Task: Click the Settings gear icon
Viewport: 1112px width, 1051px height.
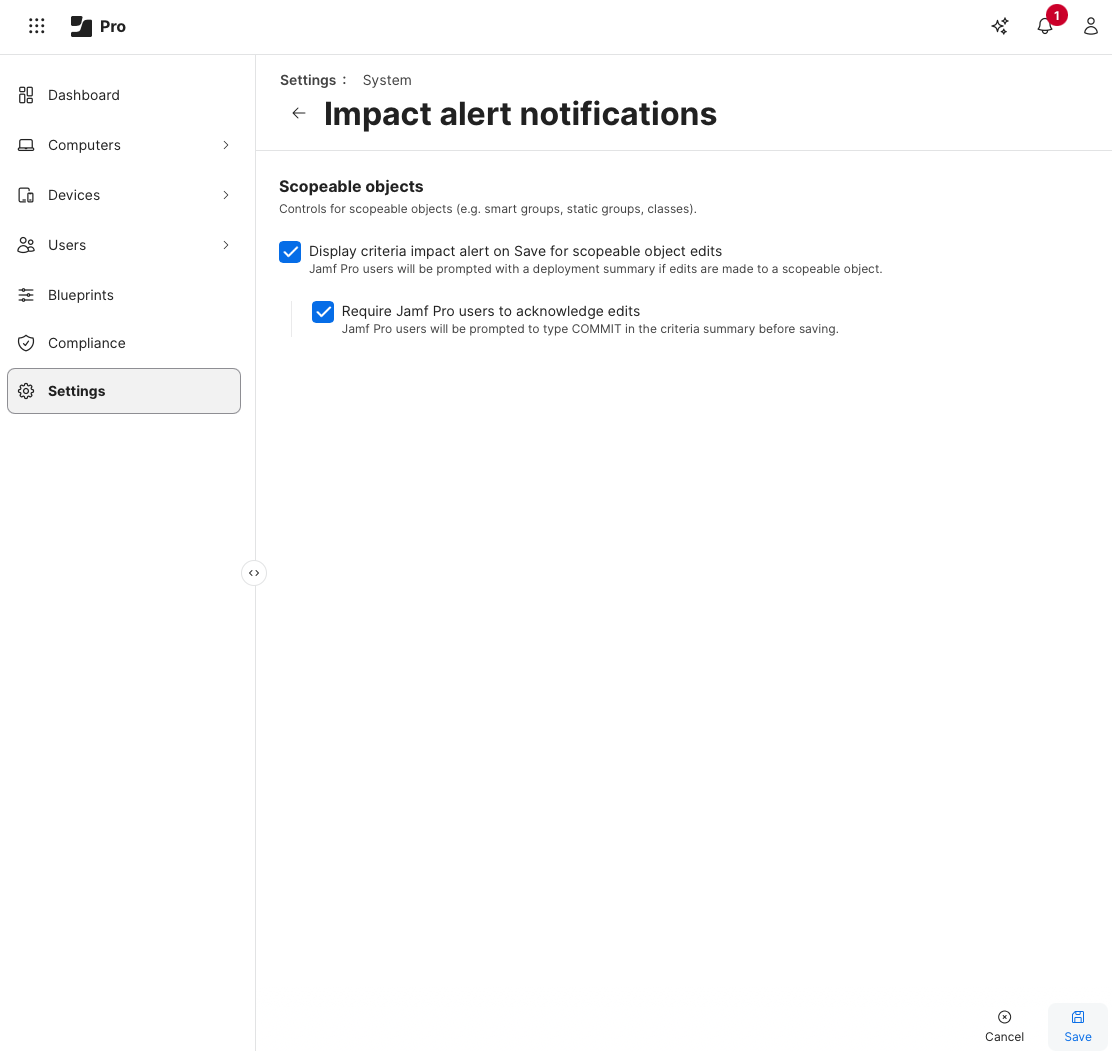Action: (x=26, y=391)
